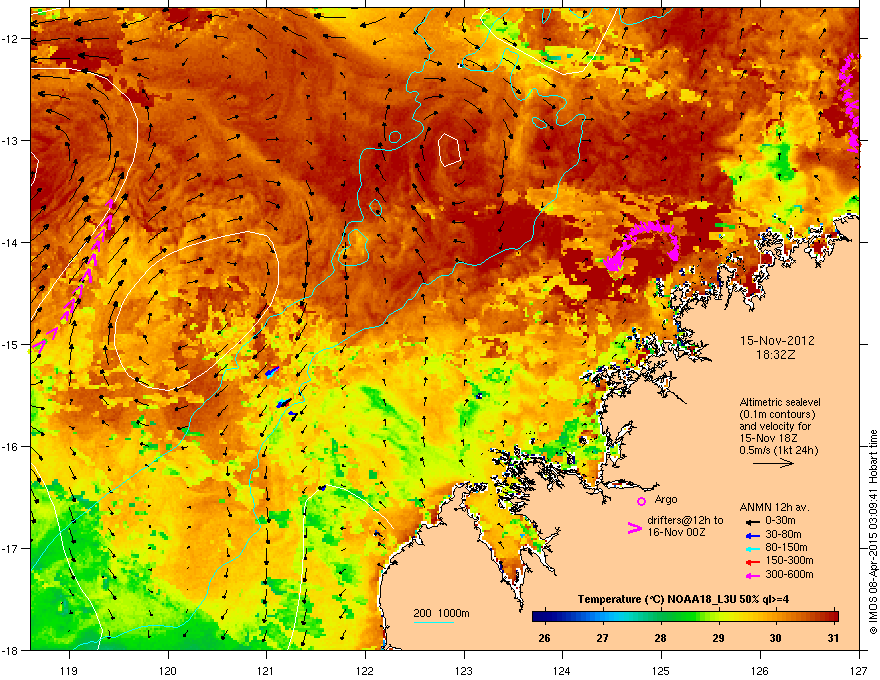Click the colorbar tick label '30'
Screen dimensions: 880x680
(776, 638)
